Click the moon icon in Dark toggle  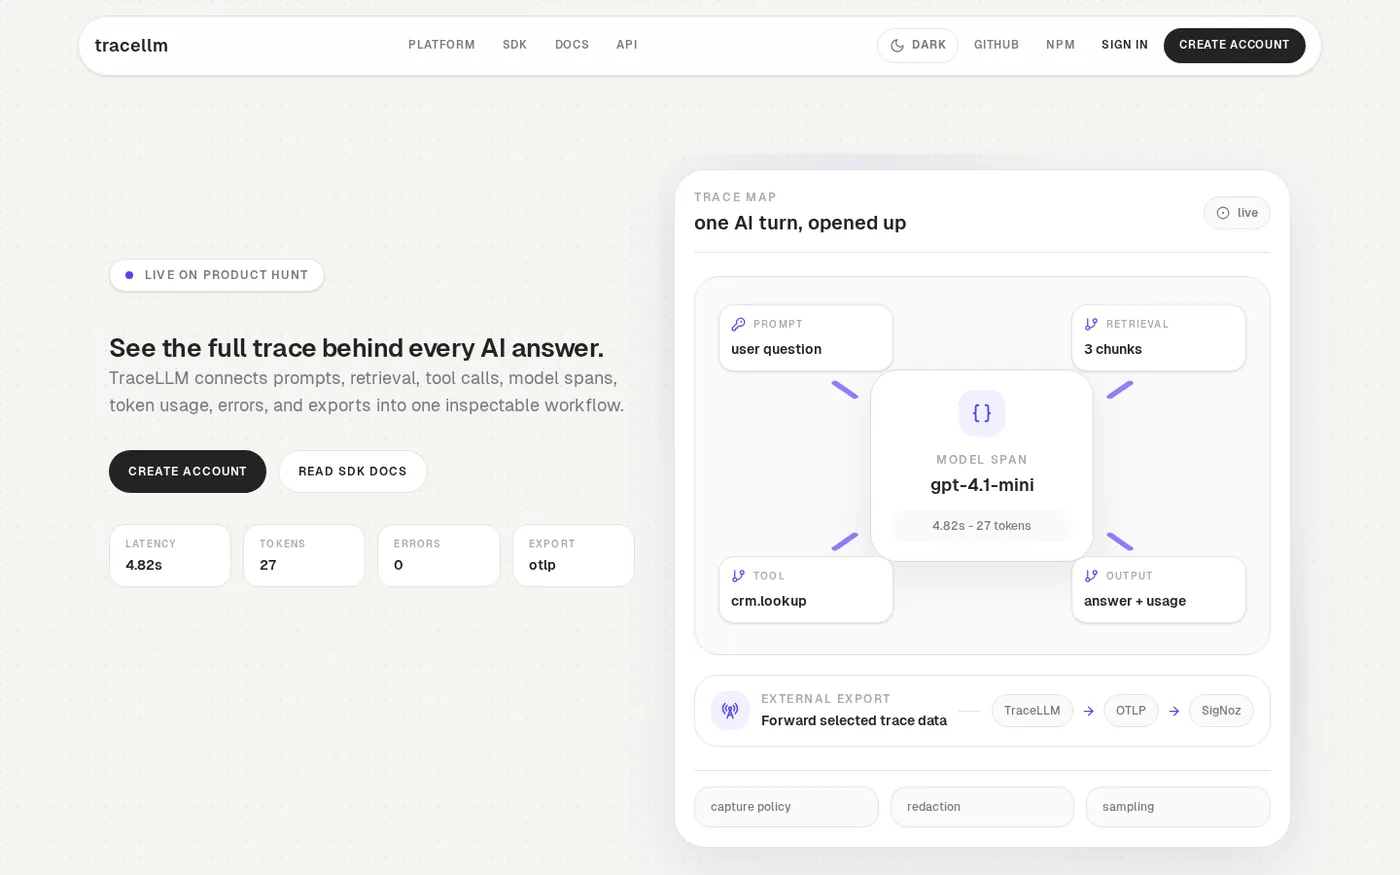coord(897,45)
